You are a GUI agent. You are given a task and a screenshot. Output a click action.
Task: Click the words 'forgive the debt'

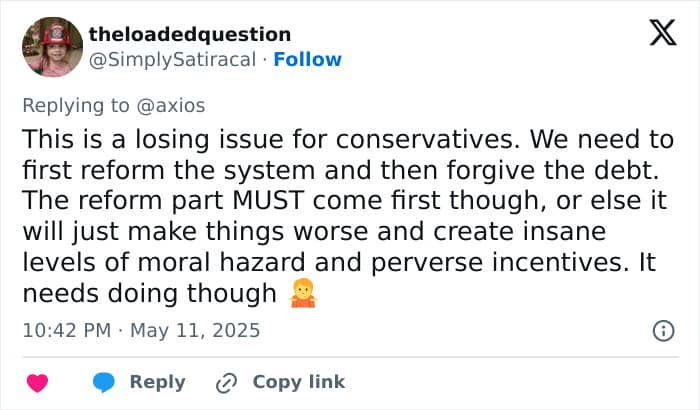(552, 170)
